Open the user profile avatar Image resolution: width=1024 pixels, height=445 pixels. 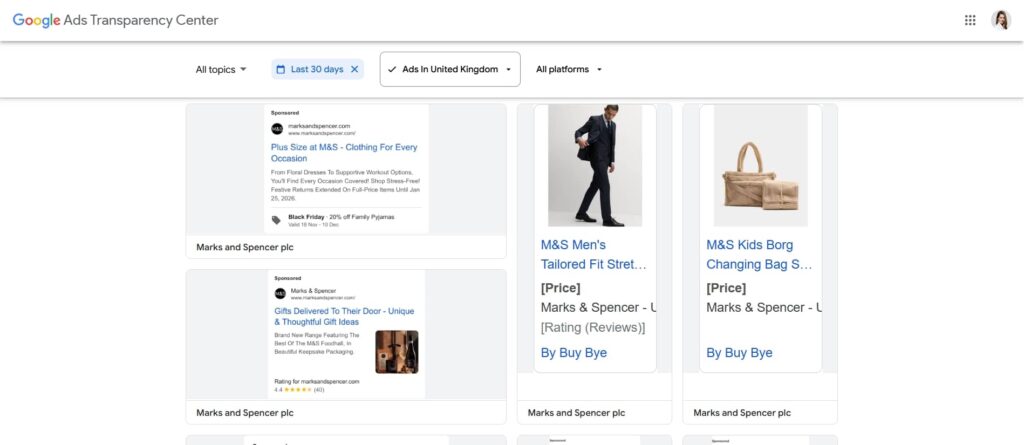point(1000,20)
